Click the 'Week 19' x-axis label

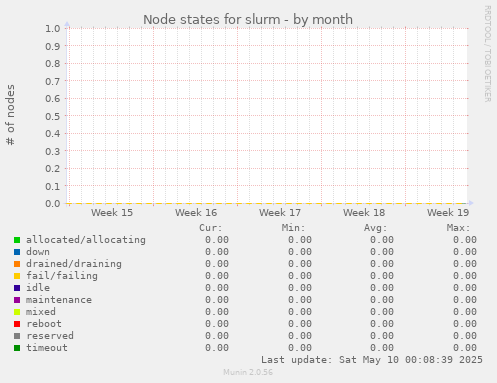(x=448, y=213)
